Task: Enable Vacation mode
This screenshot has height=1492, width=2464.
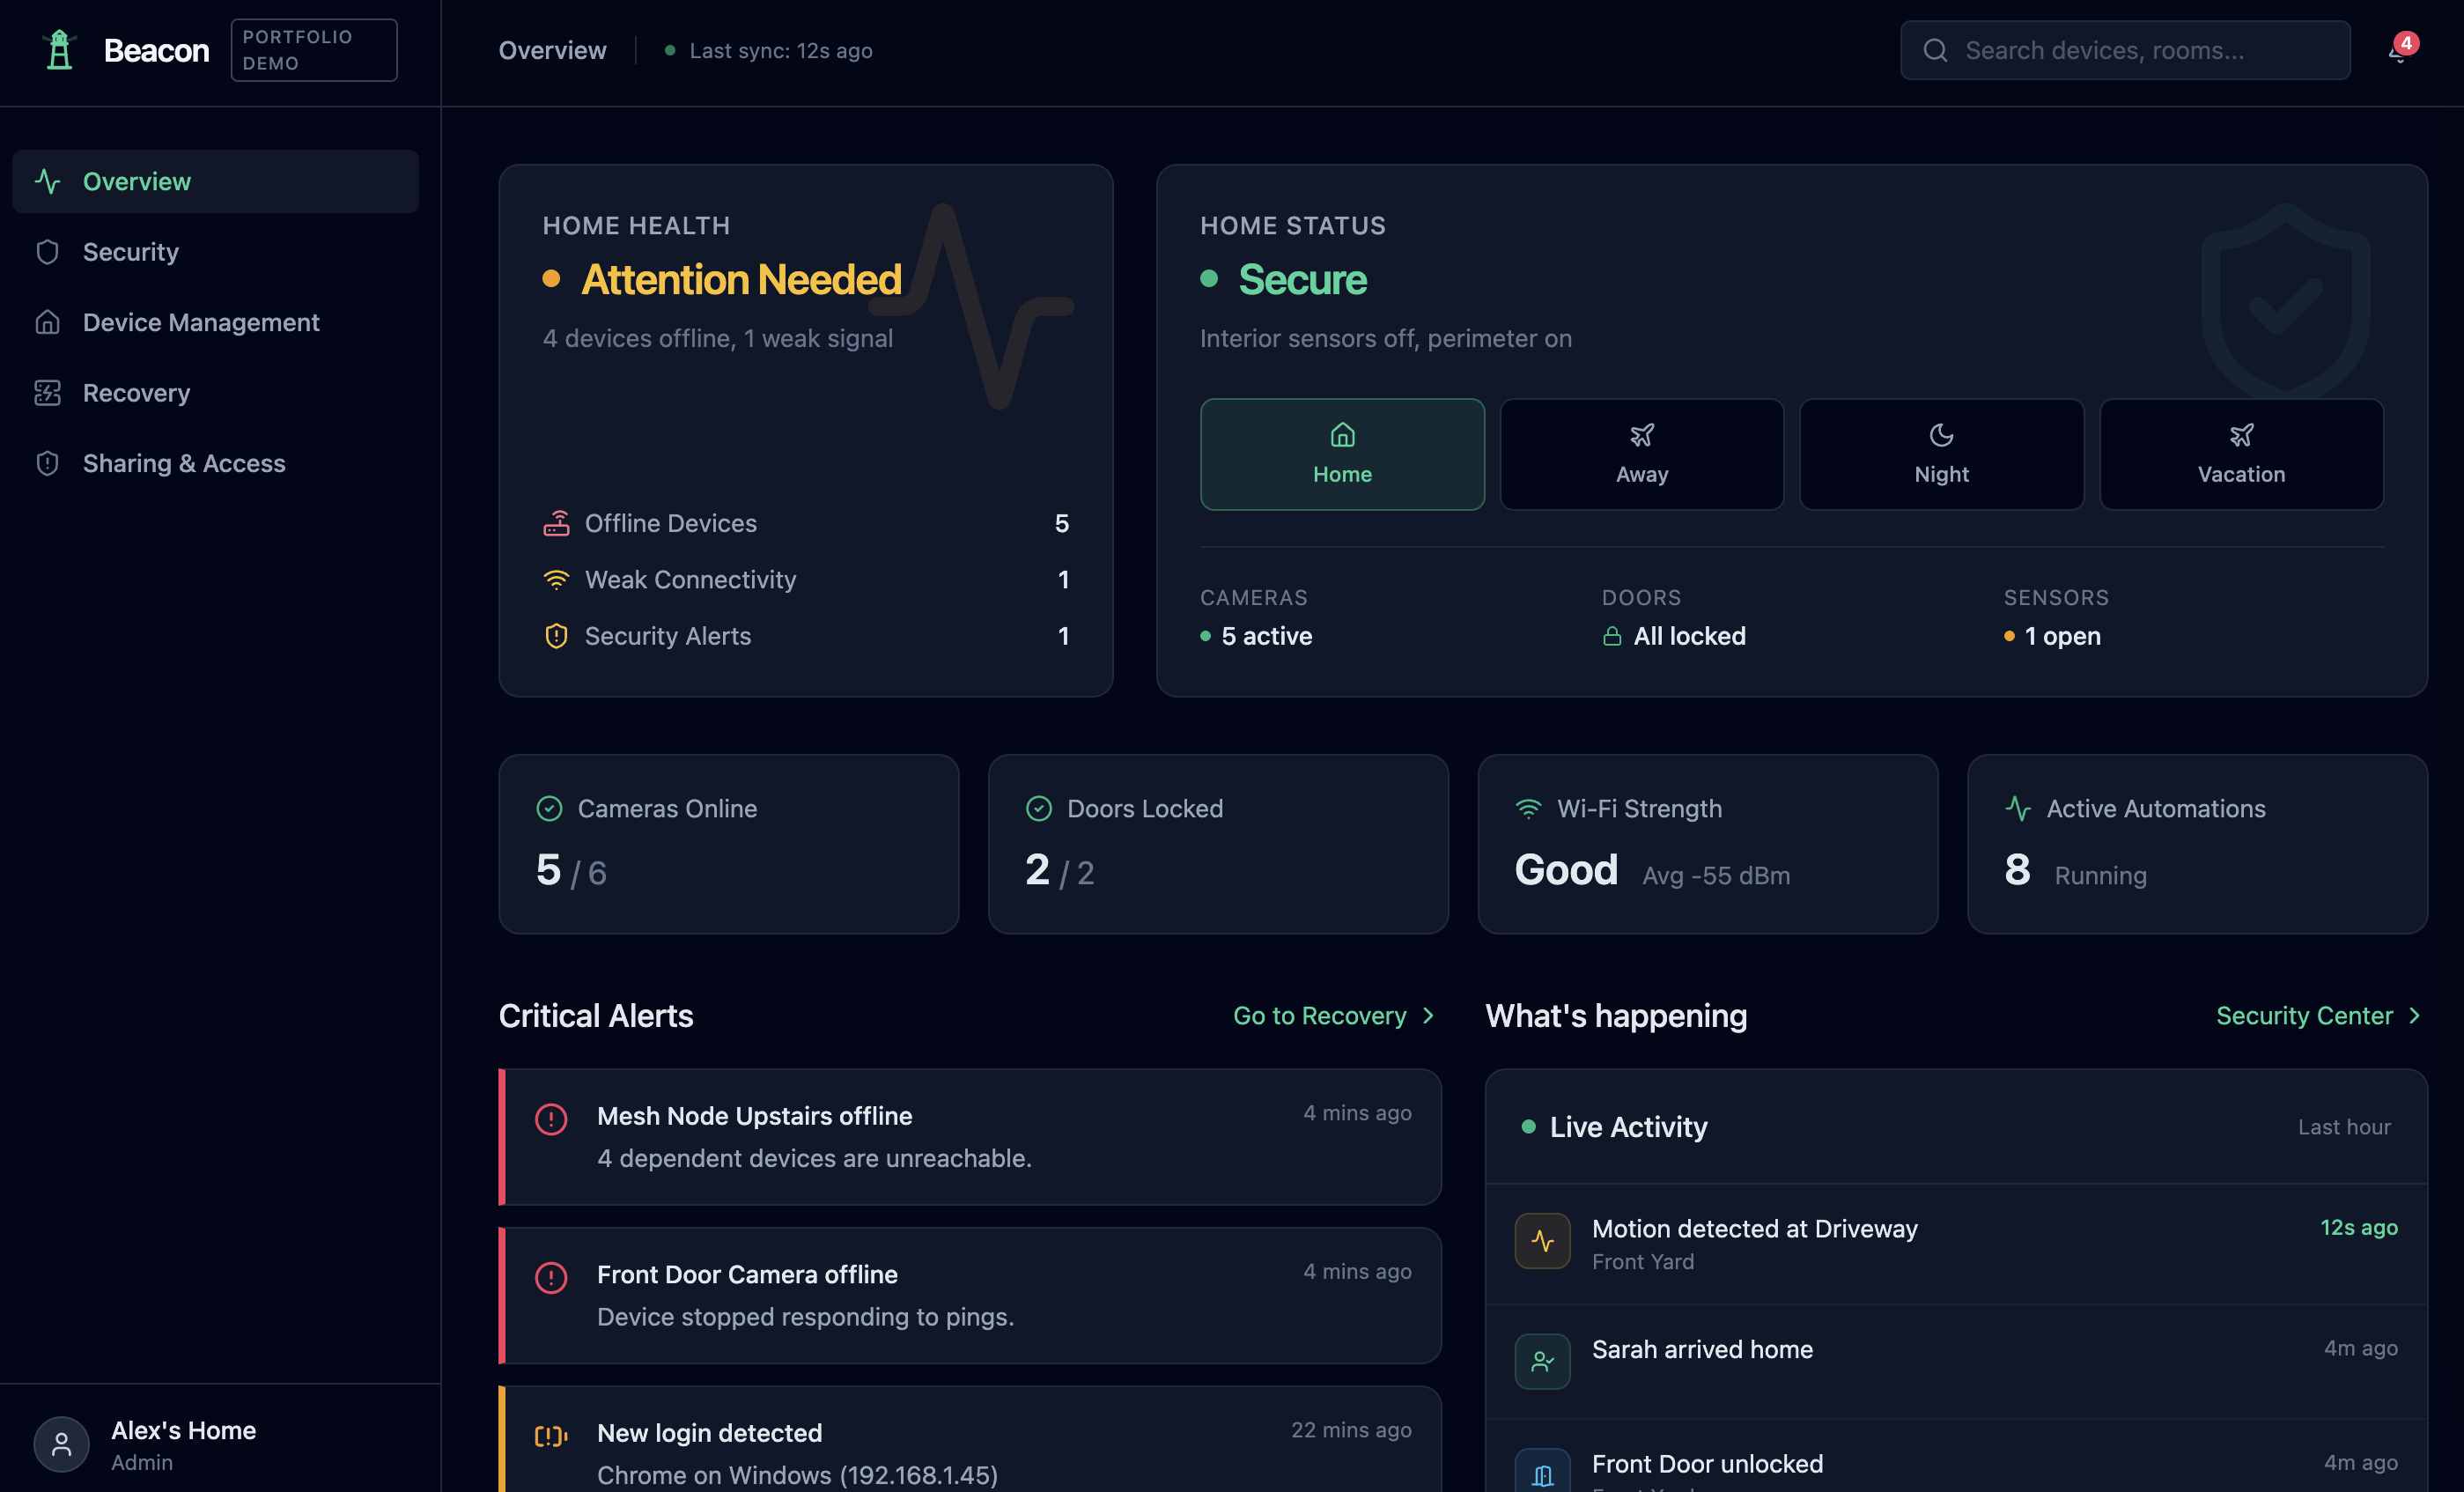Action: pos(2241,455)
